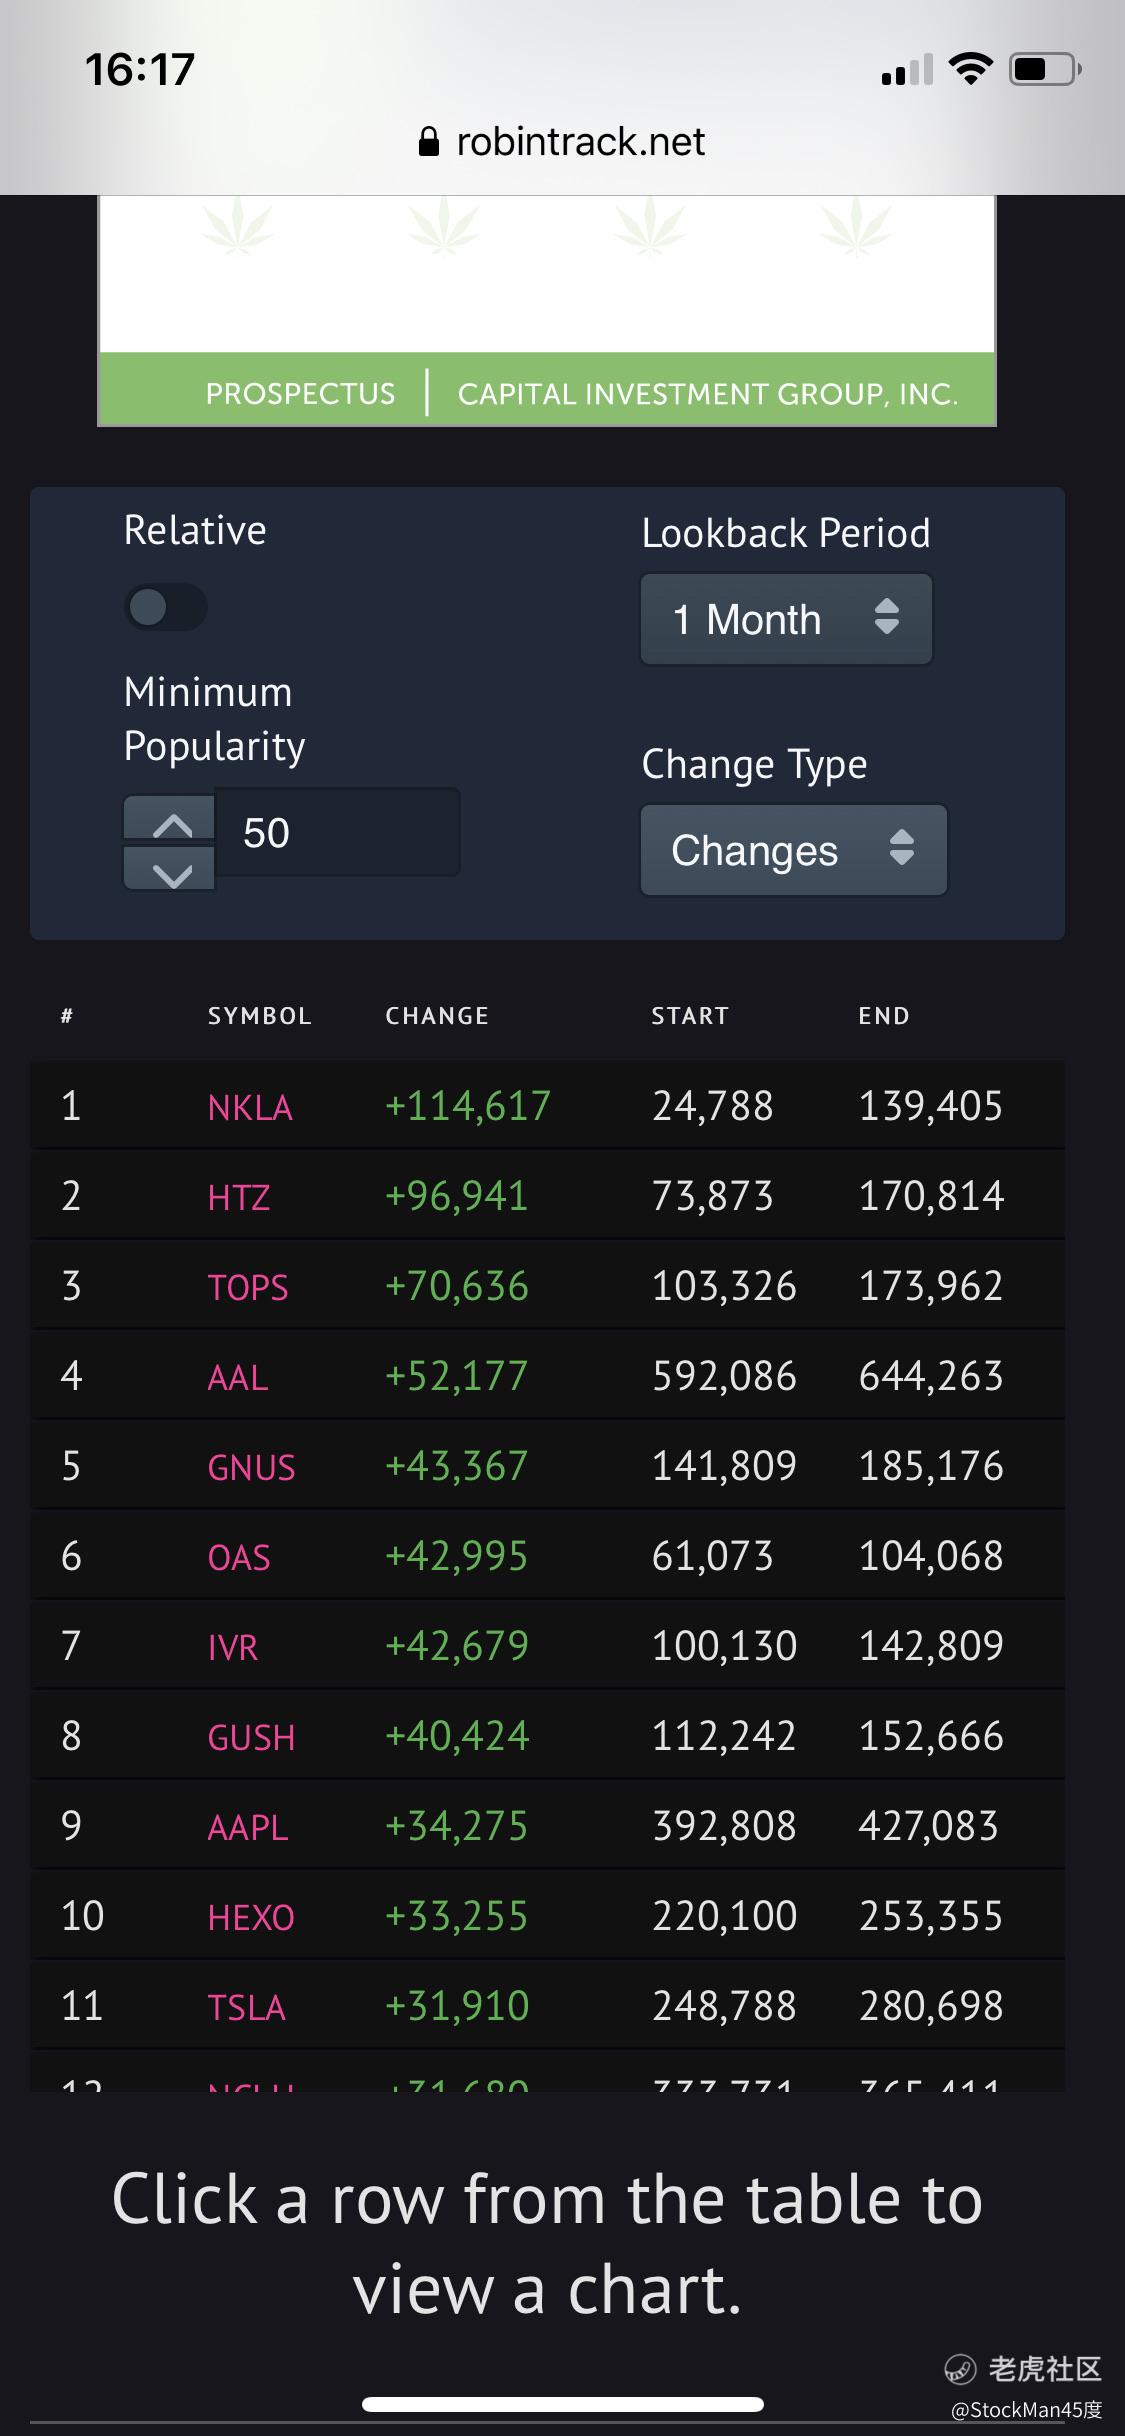This screenshot has width=1125, height=2436.
Task: Open the Change Type dropdown
Action: [794, 850]
